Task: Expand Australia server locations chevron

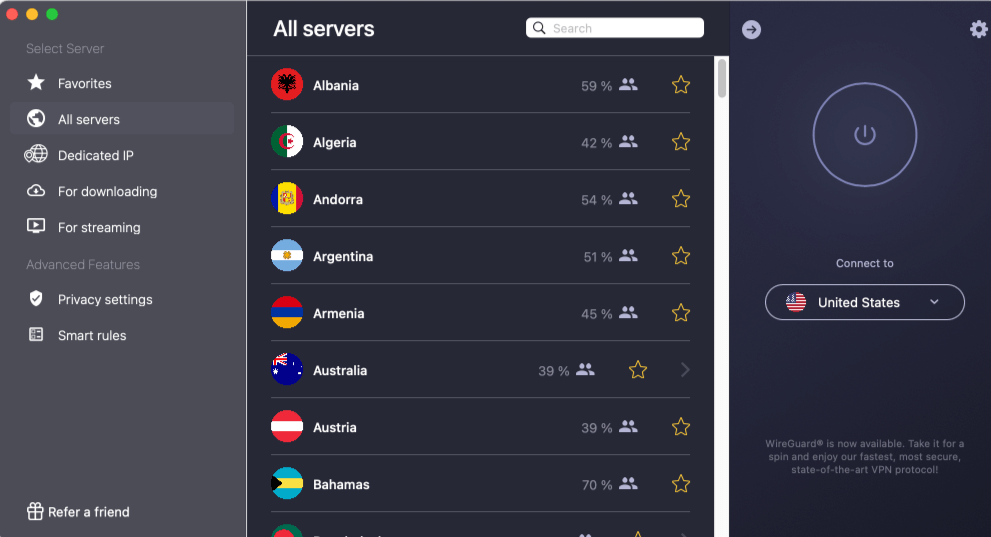Action: [685, 370]
